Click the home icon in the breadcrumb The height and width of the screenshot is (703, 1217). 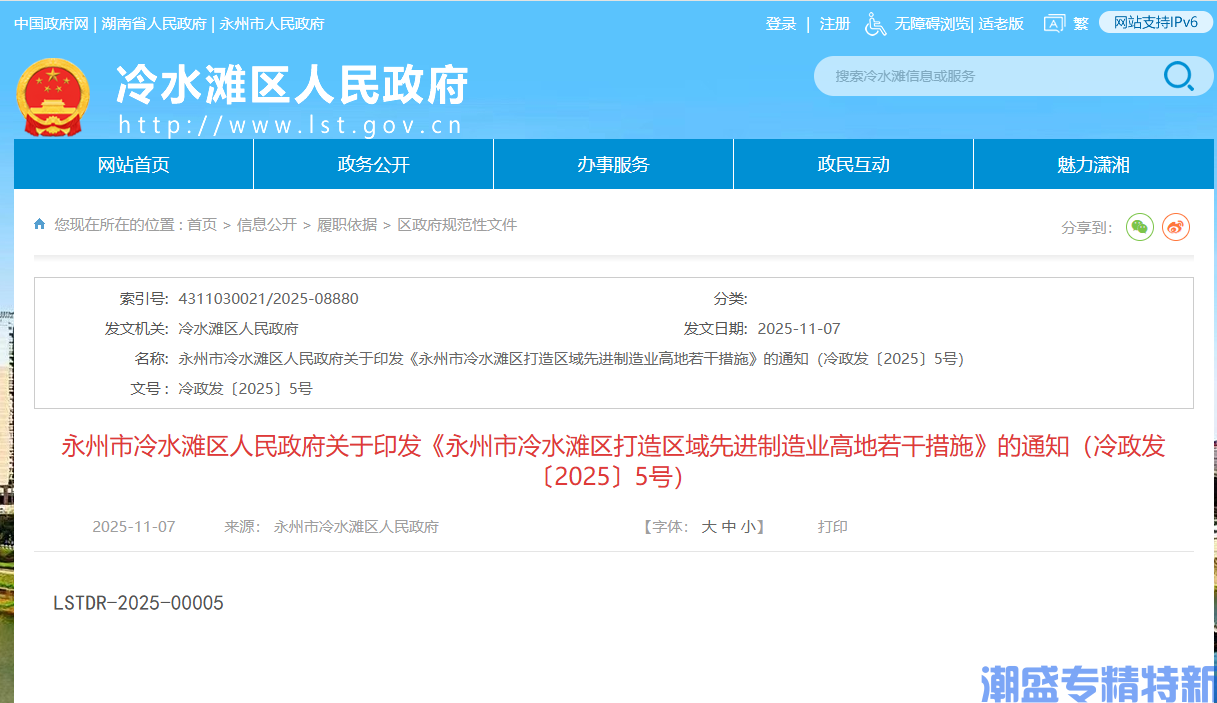[38, 224]
